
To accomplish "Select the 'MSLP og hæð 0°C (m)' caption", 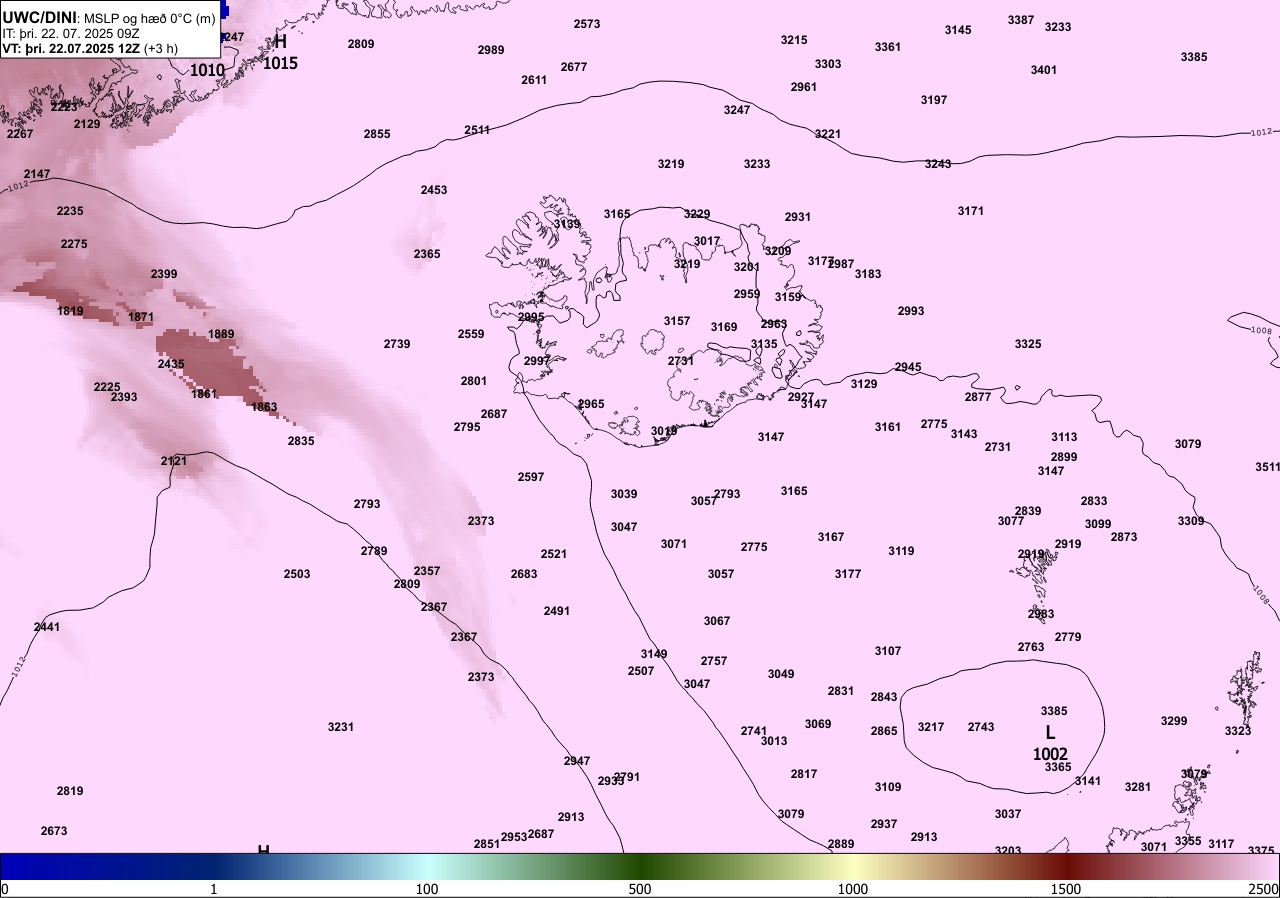I will click(149, 18).
